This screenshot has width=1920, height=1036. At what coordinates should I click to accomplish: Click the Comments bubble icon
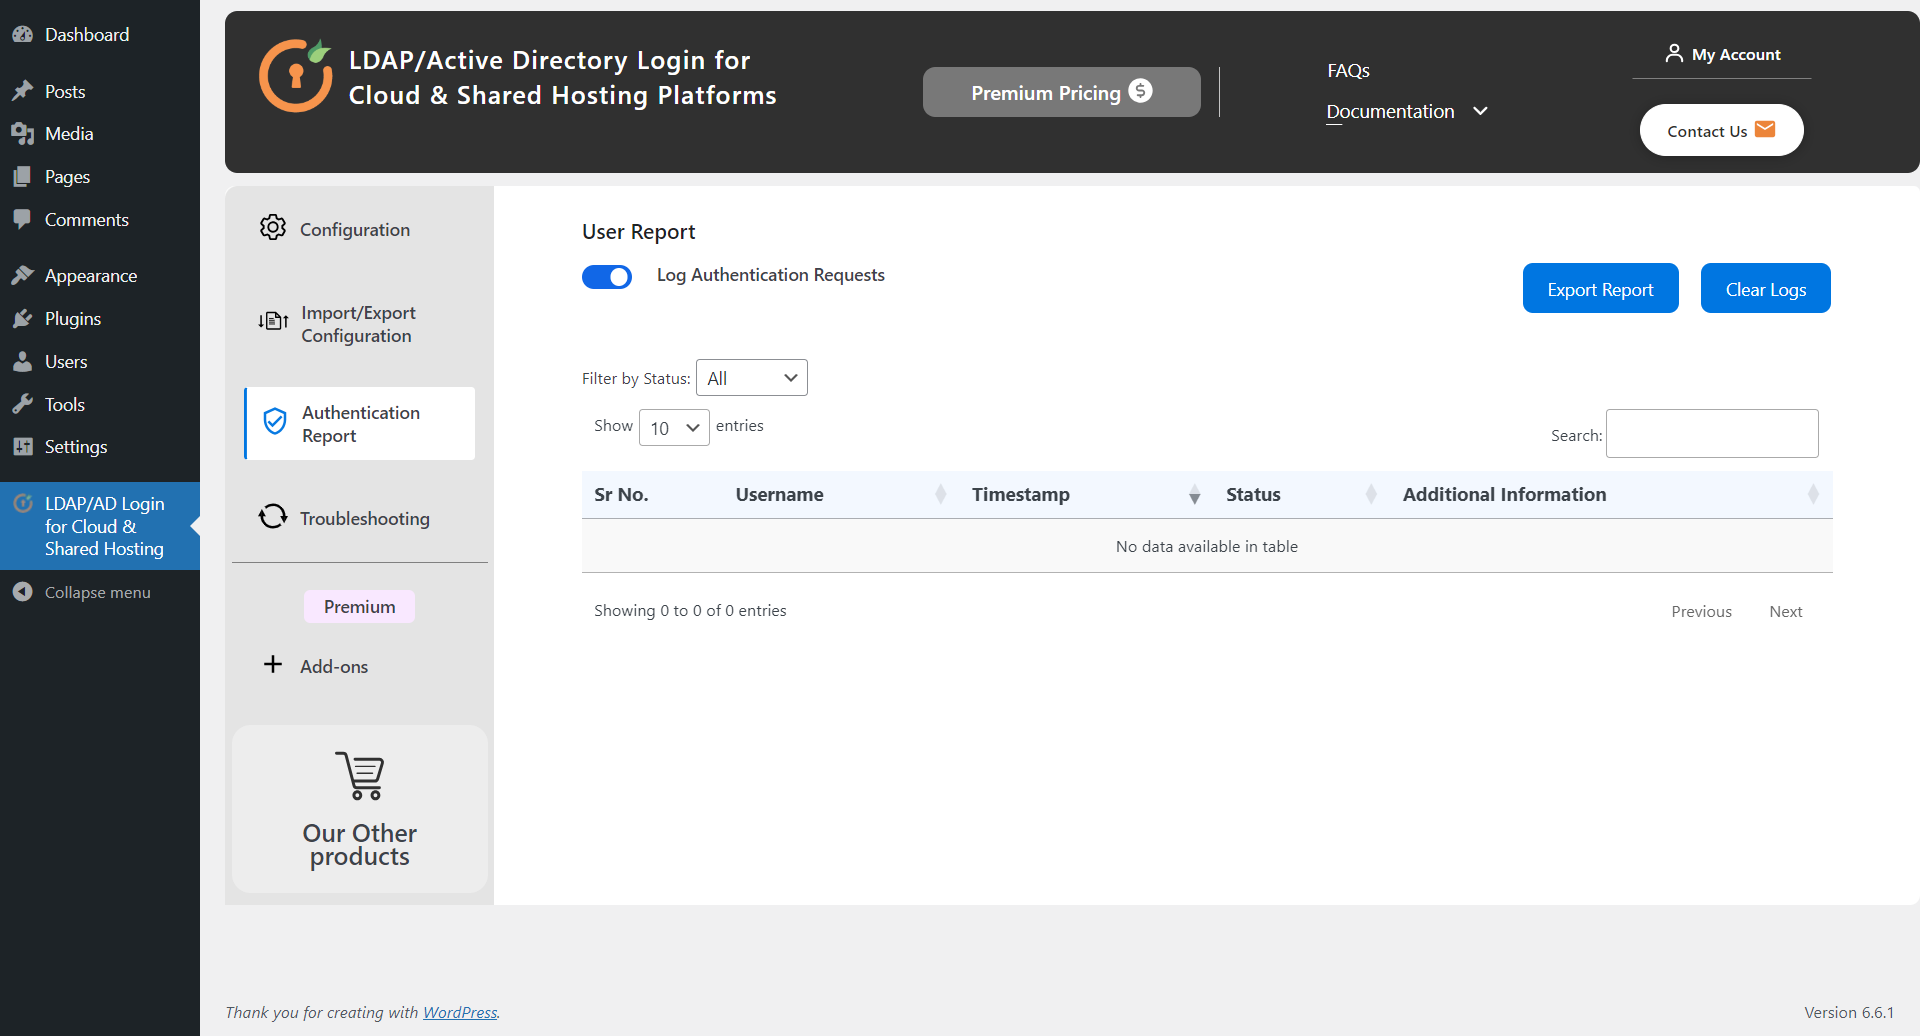click(x=22, y=220)
